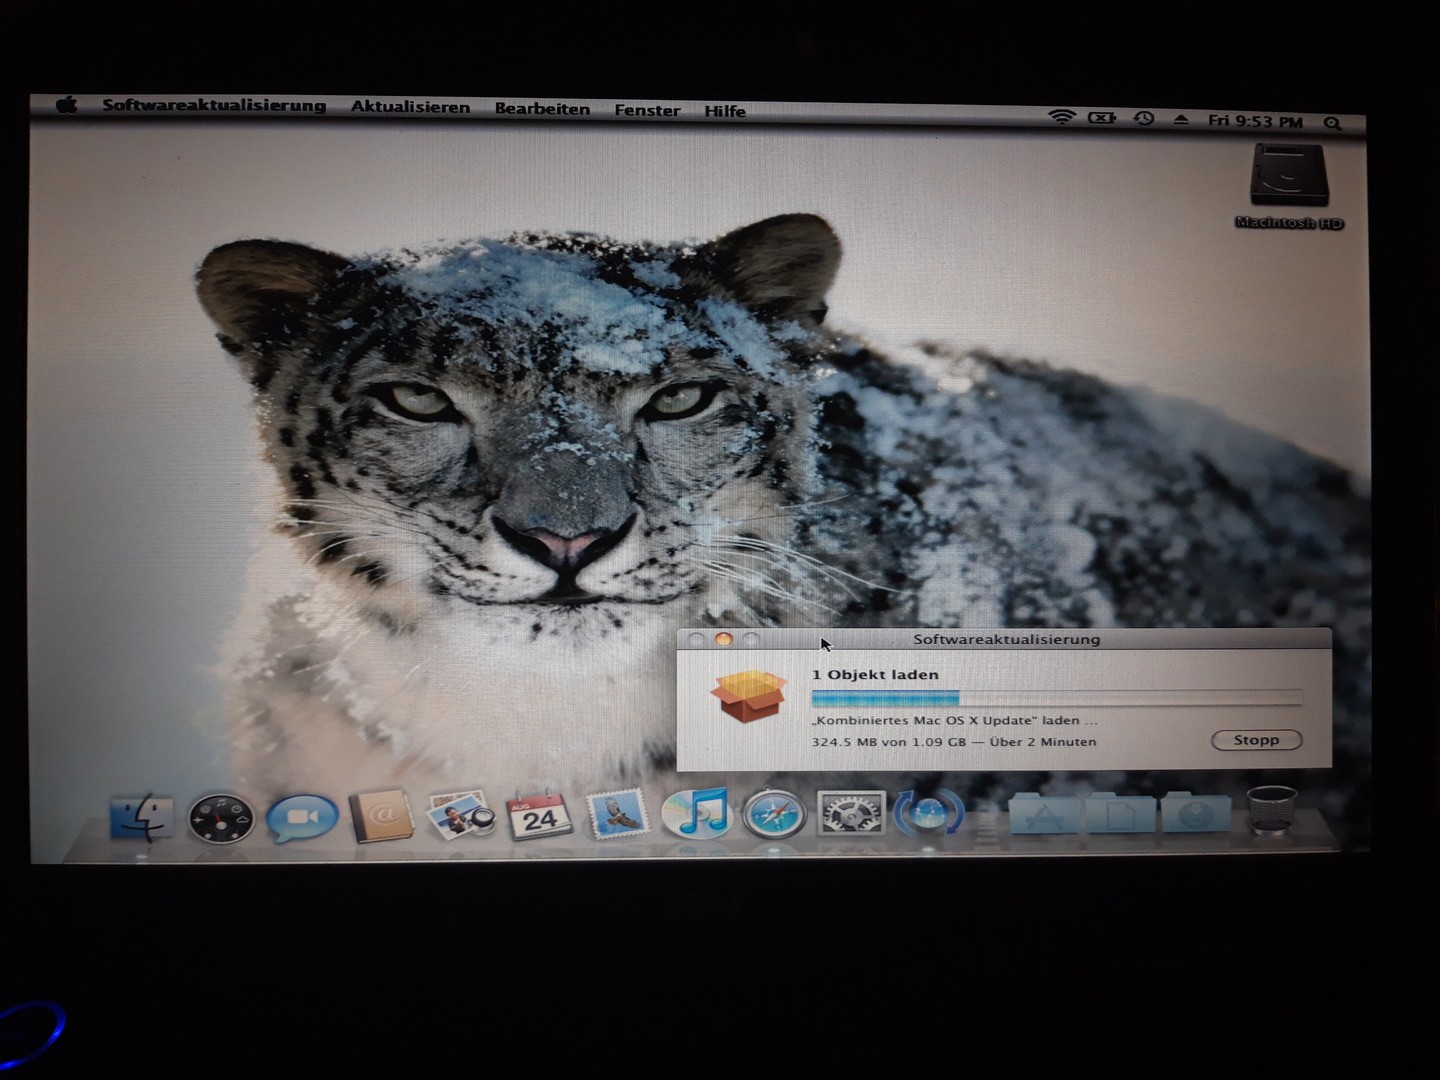
Task: Launch Safari from the Dock
Action: pyautogui.click(x=774, y=814)
